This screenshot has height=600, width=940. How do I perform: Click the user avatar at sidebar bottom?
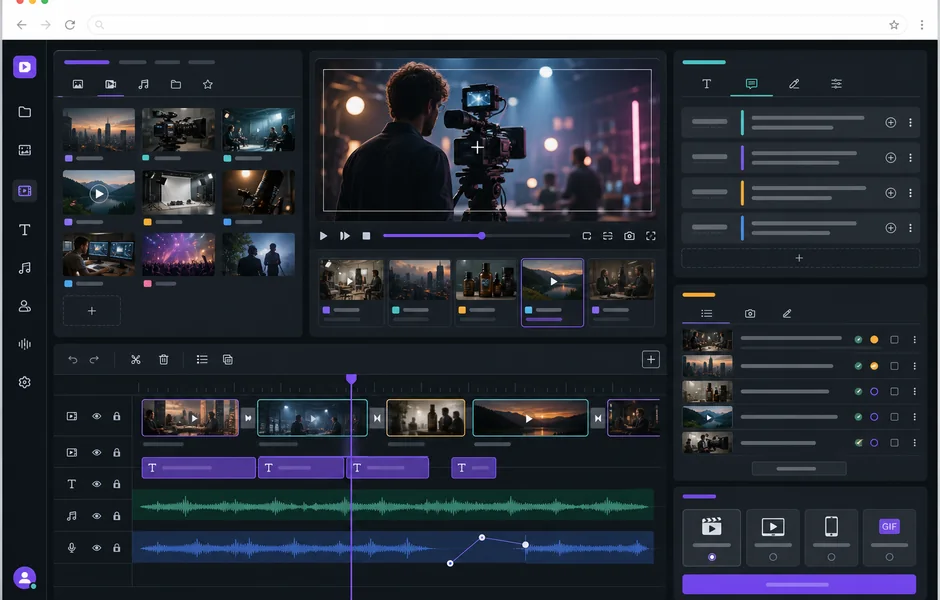pos(25,578)
